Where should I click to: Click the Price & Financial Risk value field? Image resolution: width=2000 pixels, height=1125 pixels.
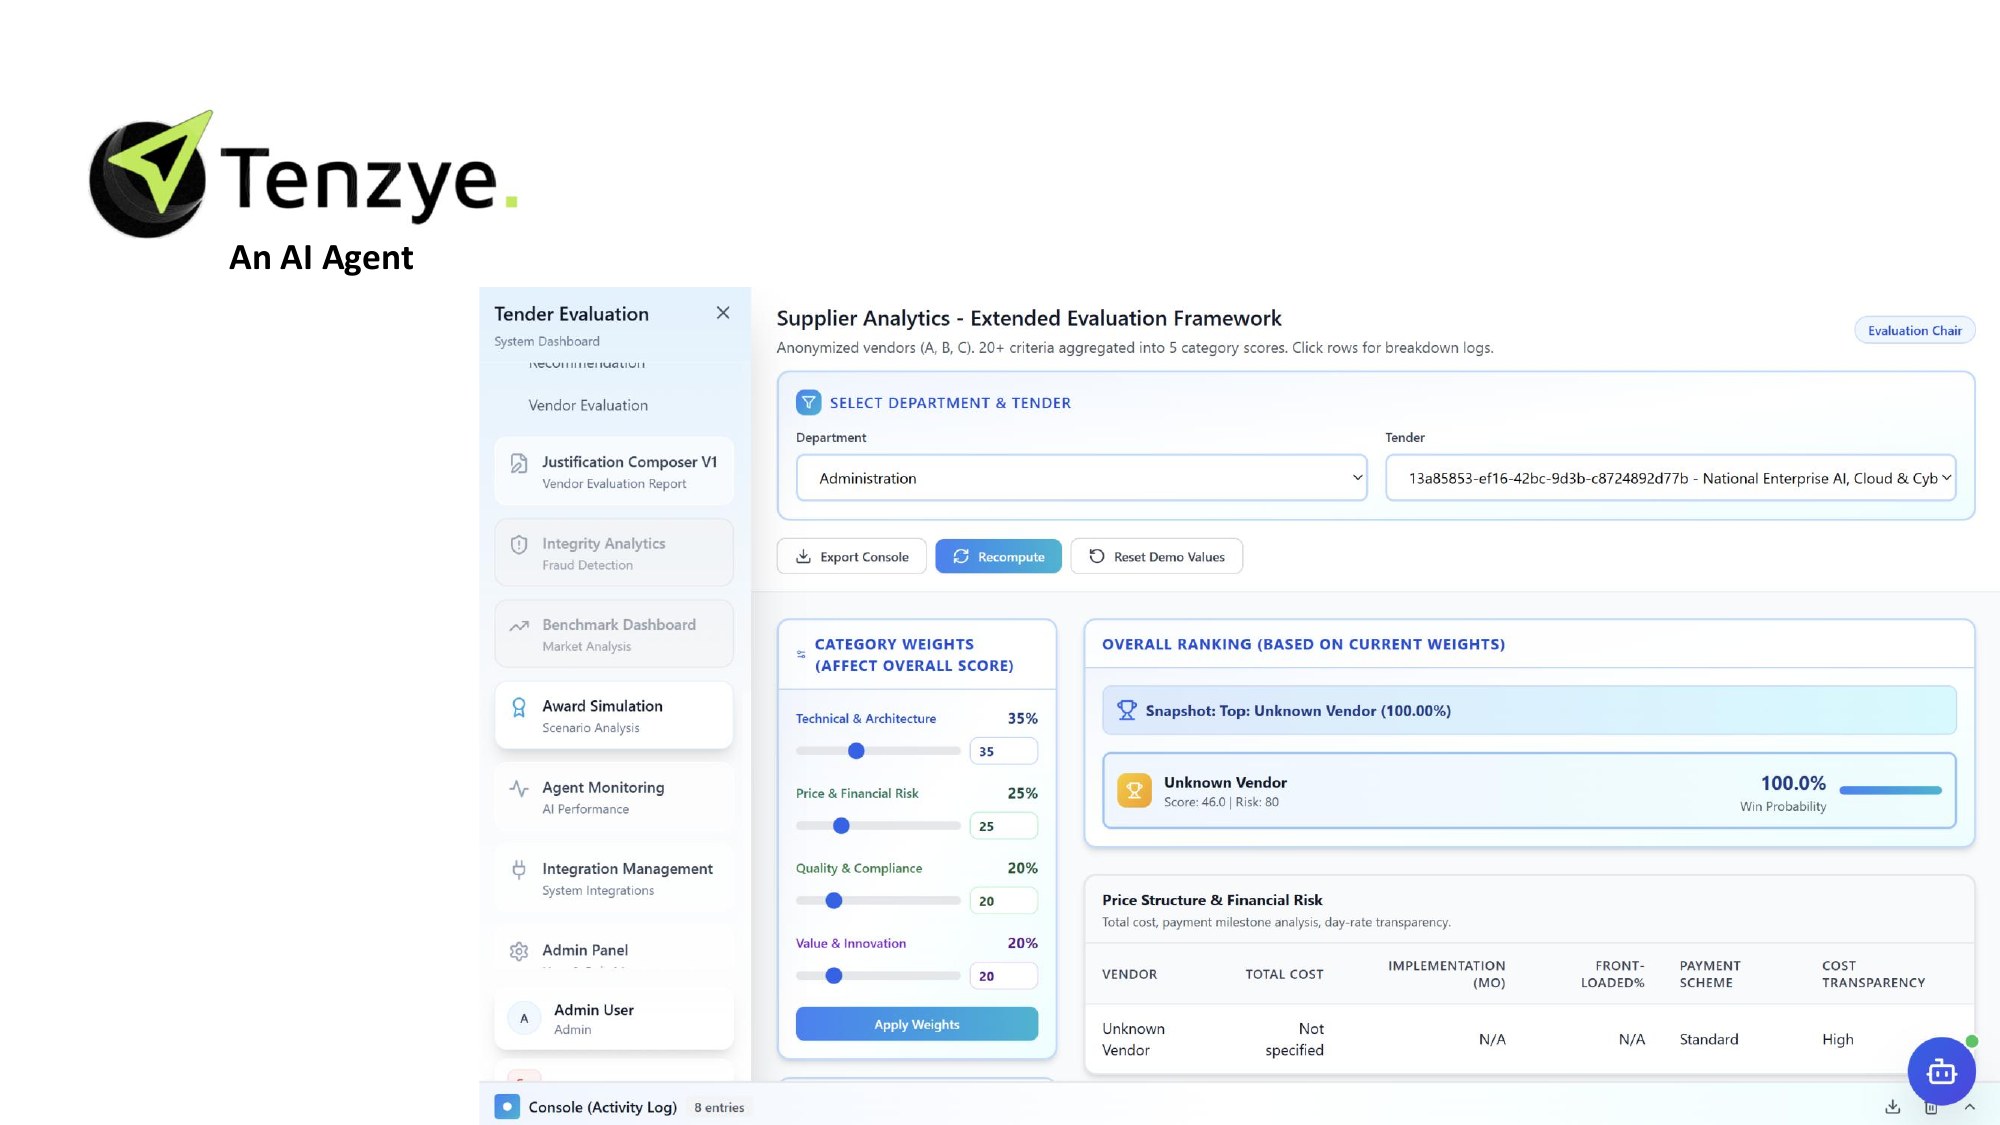coord(1003,826)
